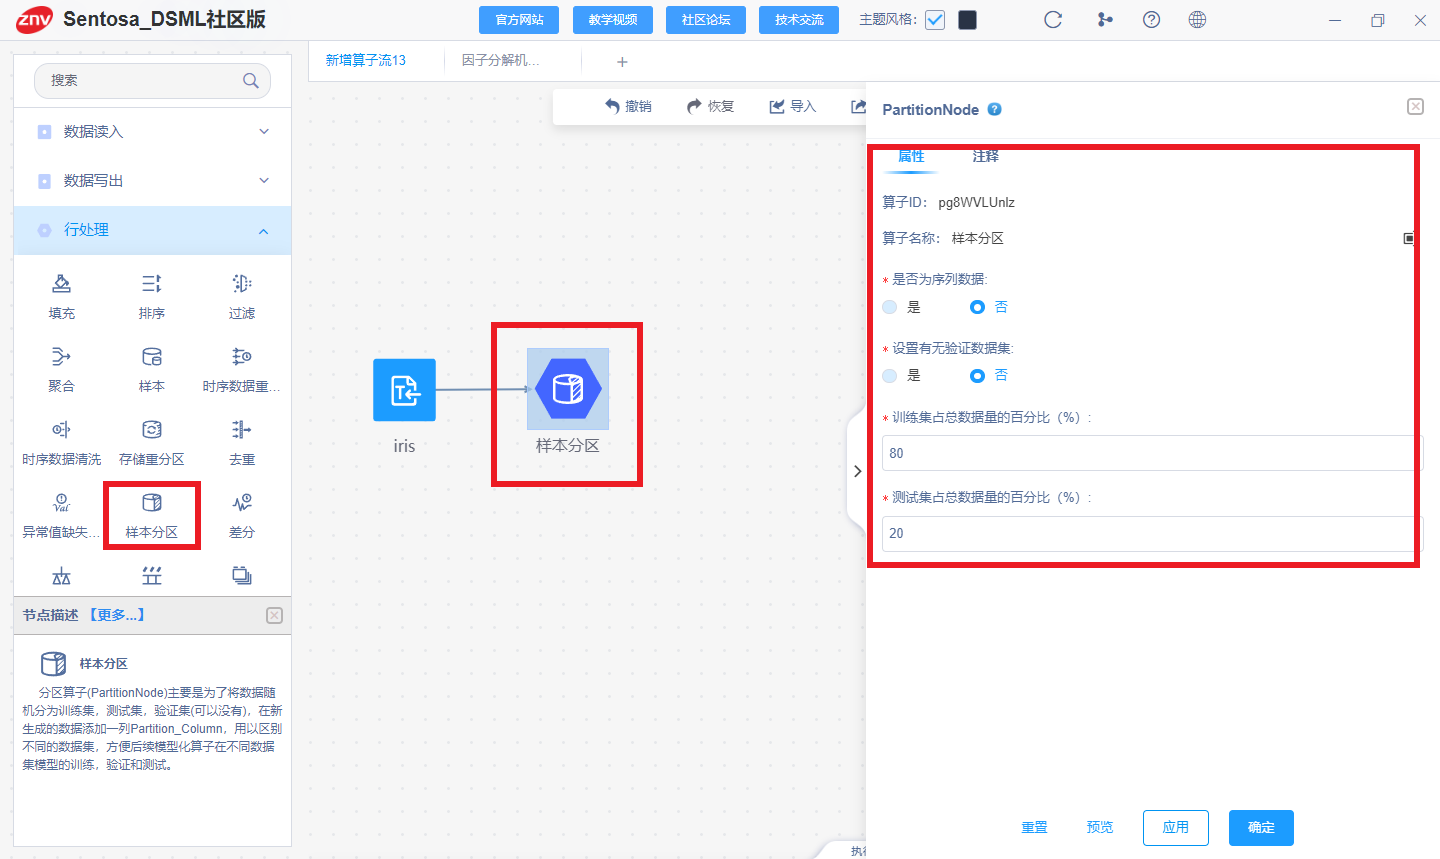Click the 导入 import toolbar button

click(x=792, y=106)
